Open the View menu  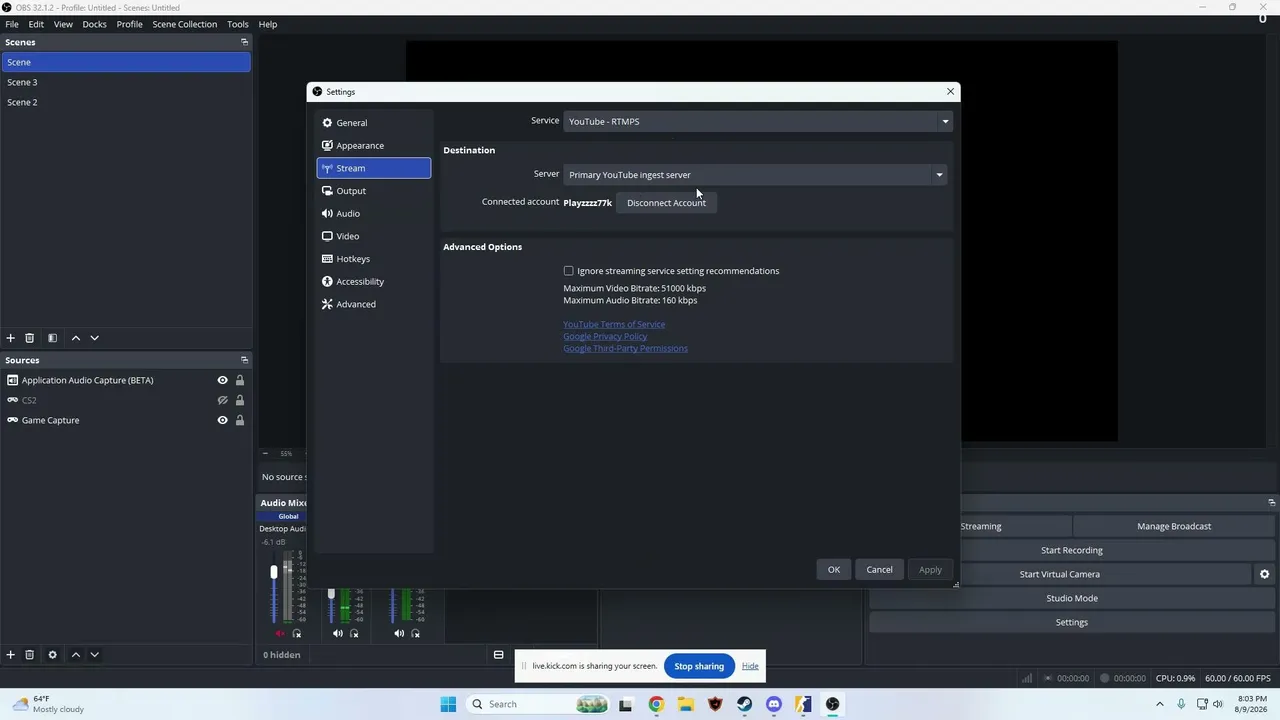point(63,24)
